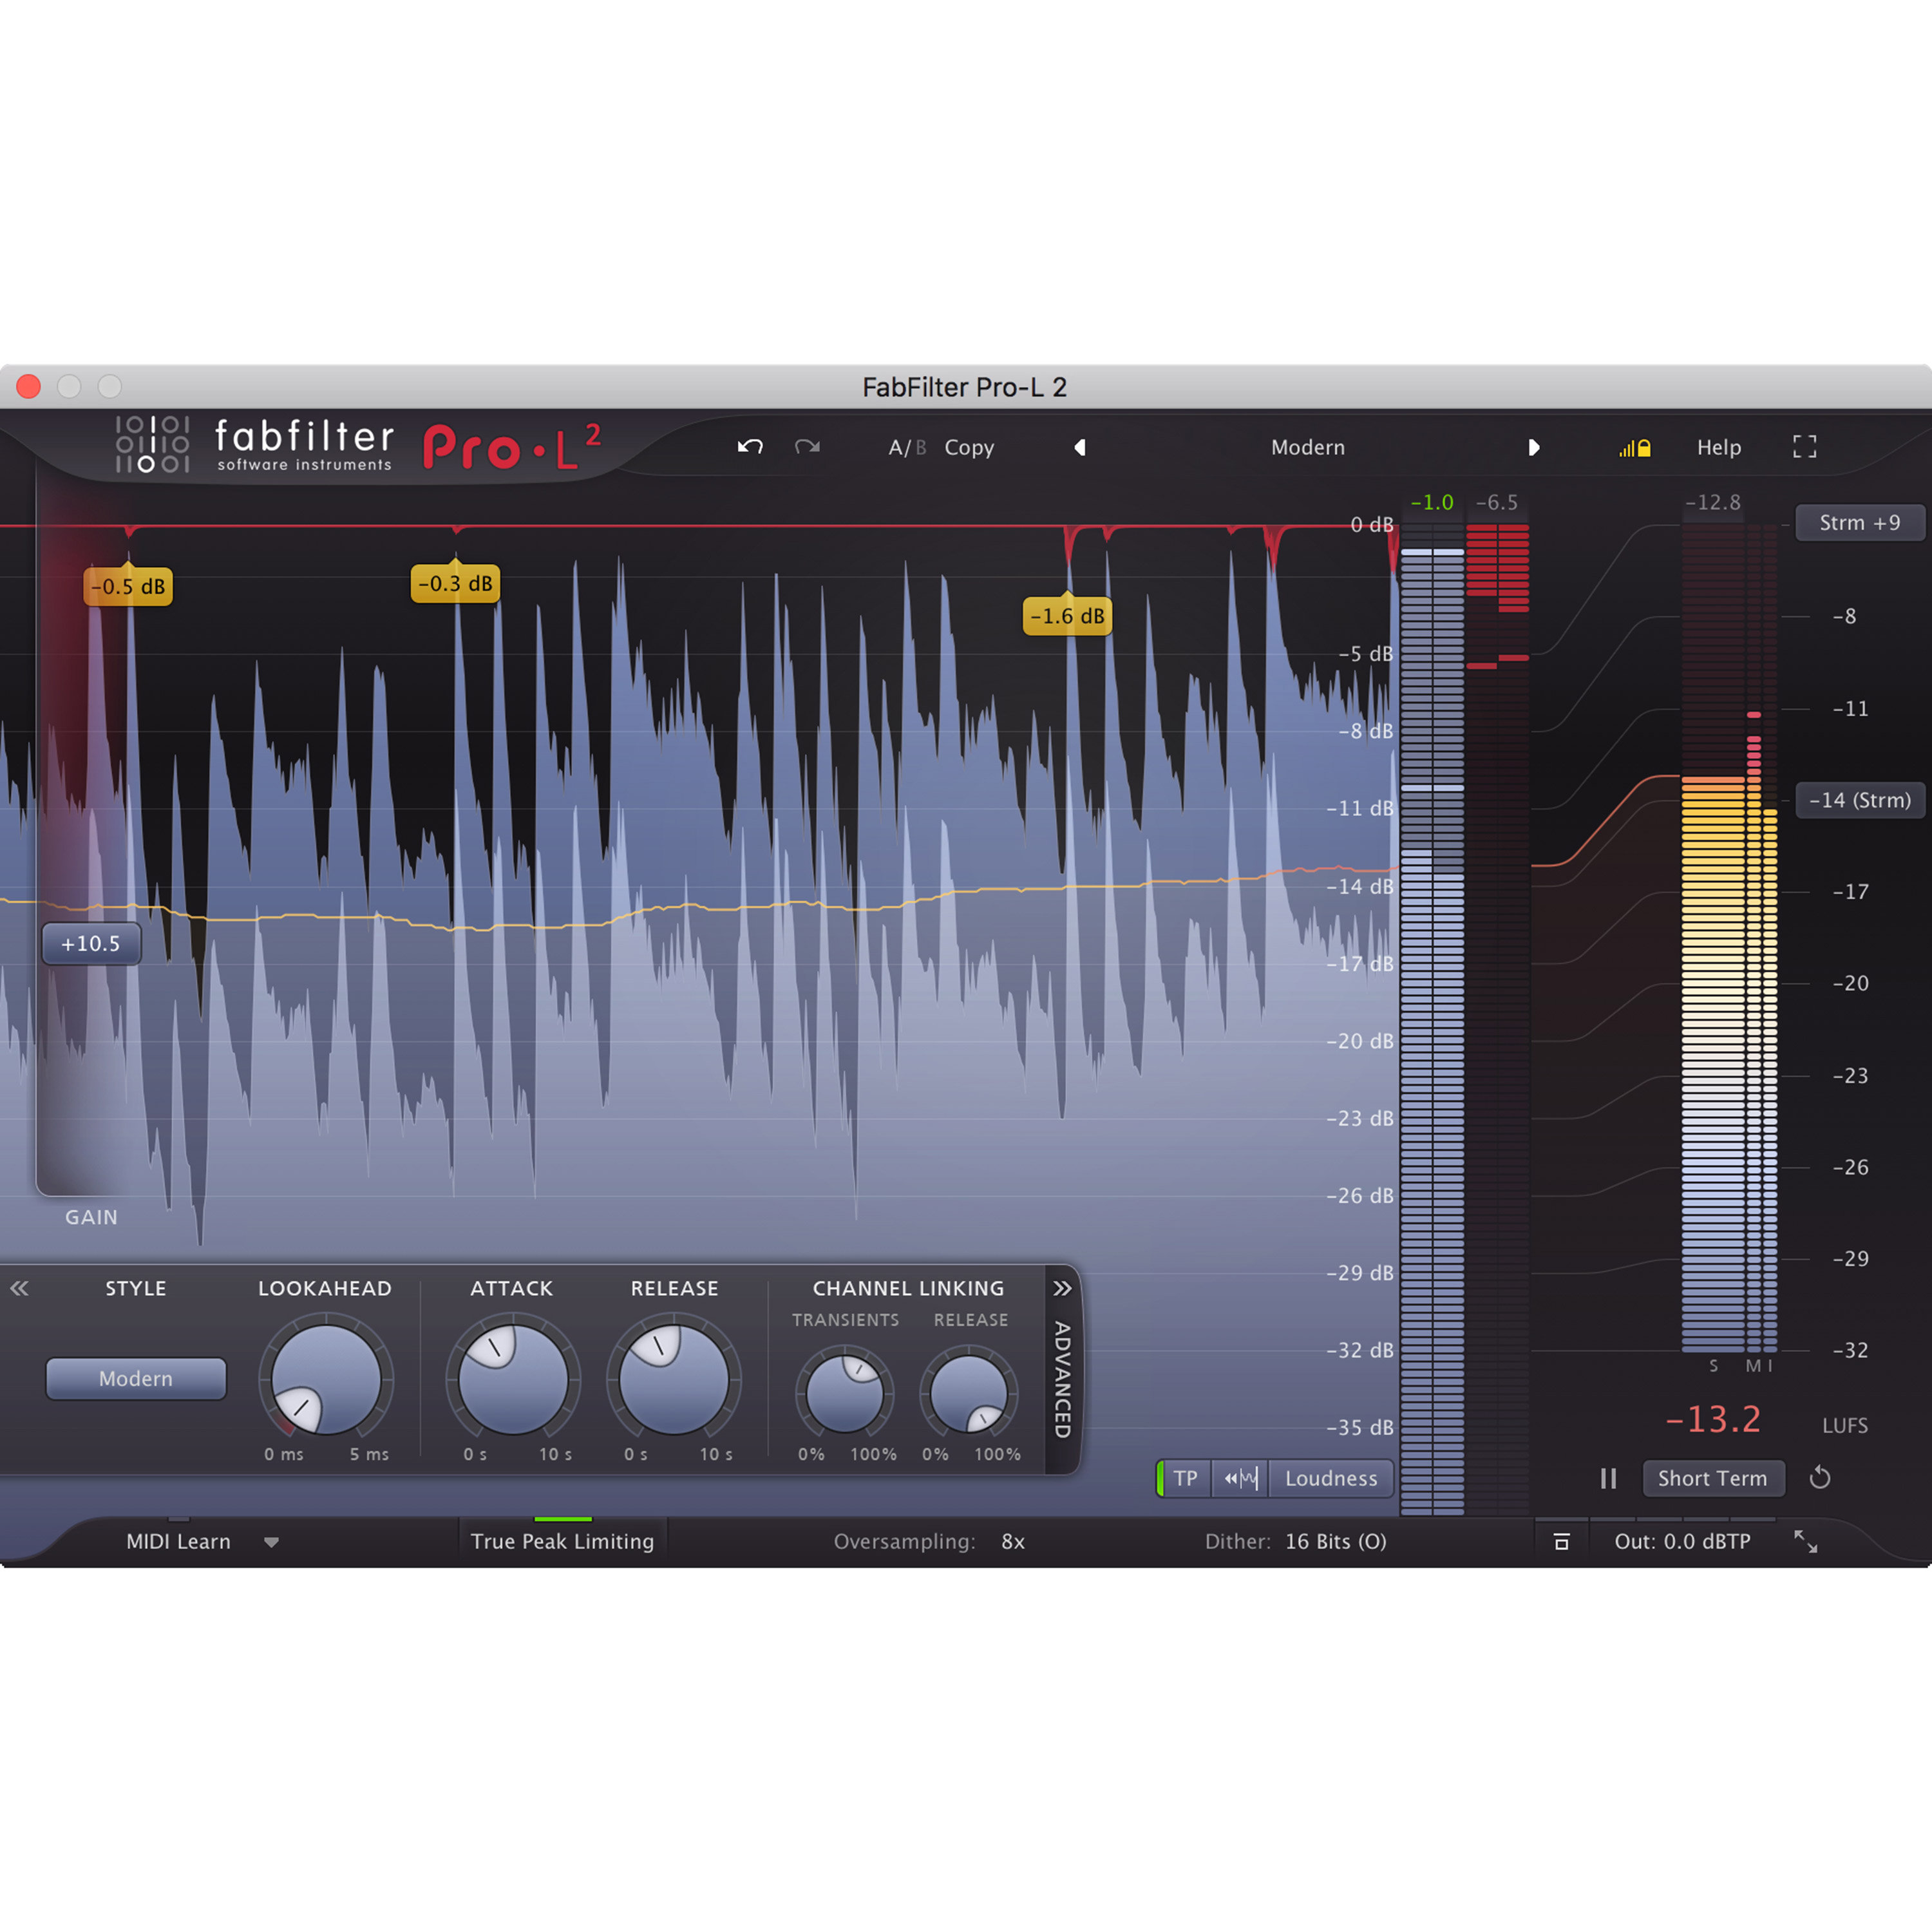Toggle true peak metering with the TP button

coord(1185,1478)
